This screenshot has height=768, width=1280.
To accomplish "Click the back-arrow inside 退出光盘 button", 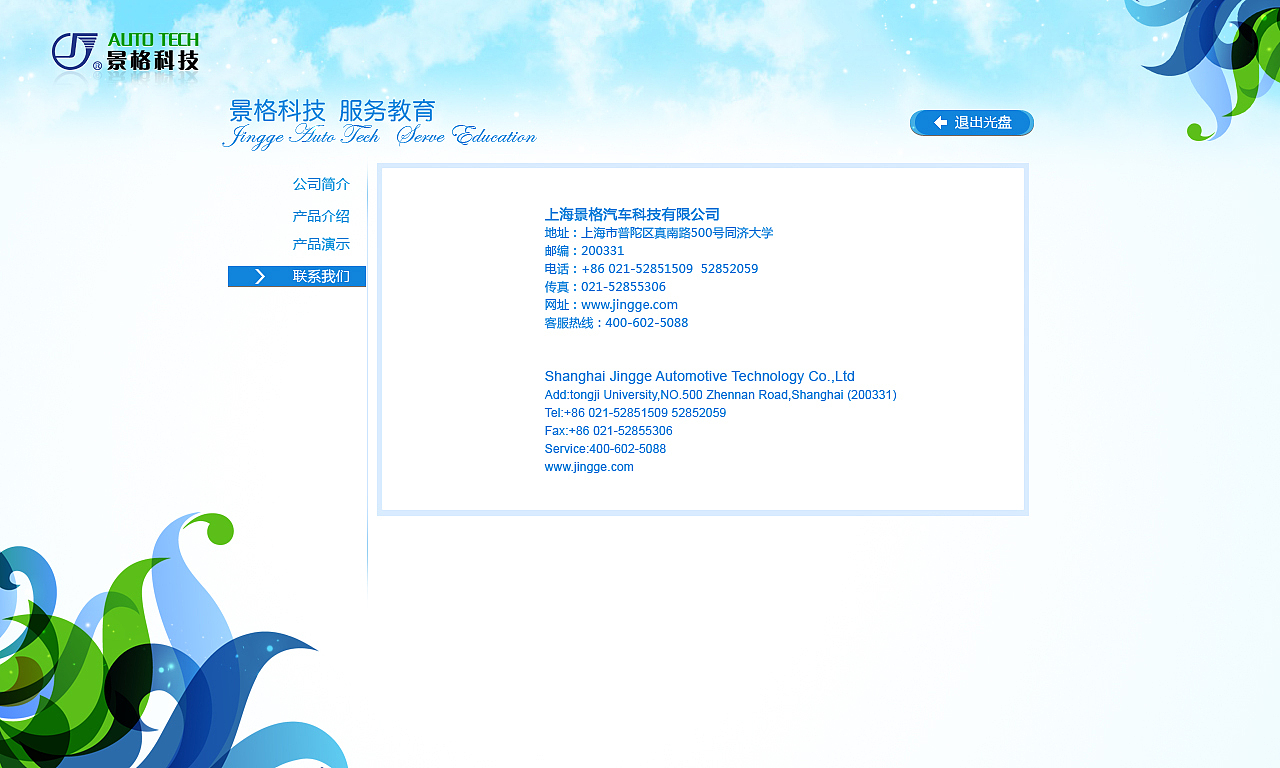I will tap(939, 122).
